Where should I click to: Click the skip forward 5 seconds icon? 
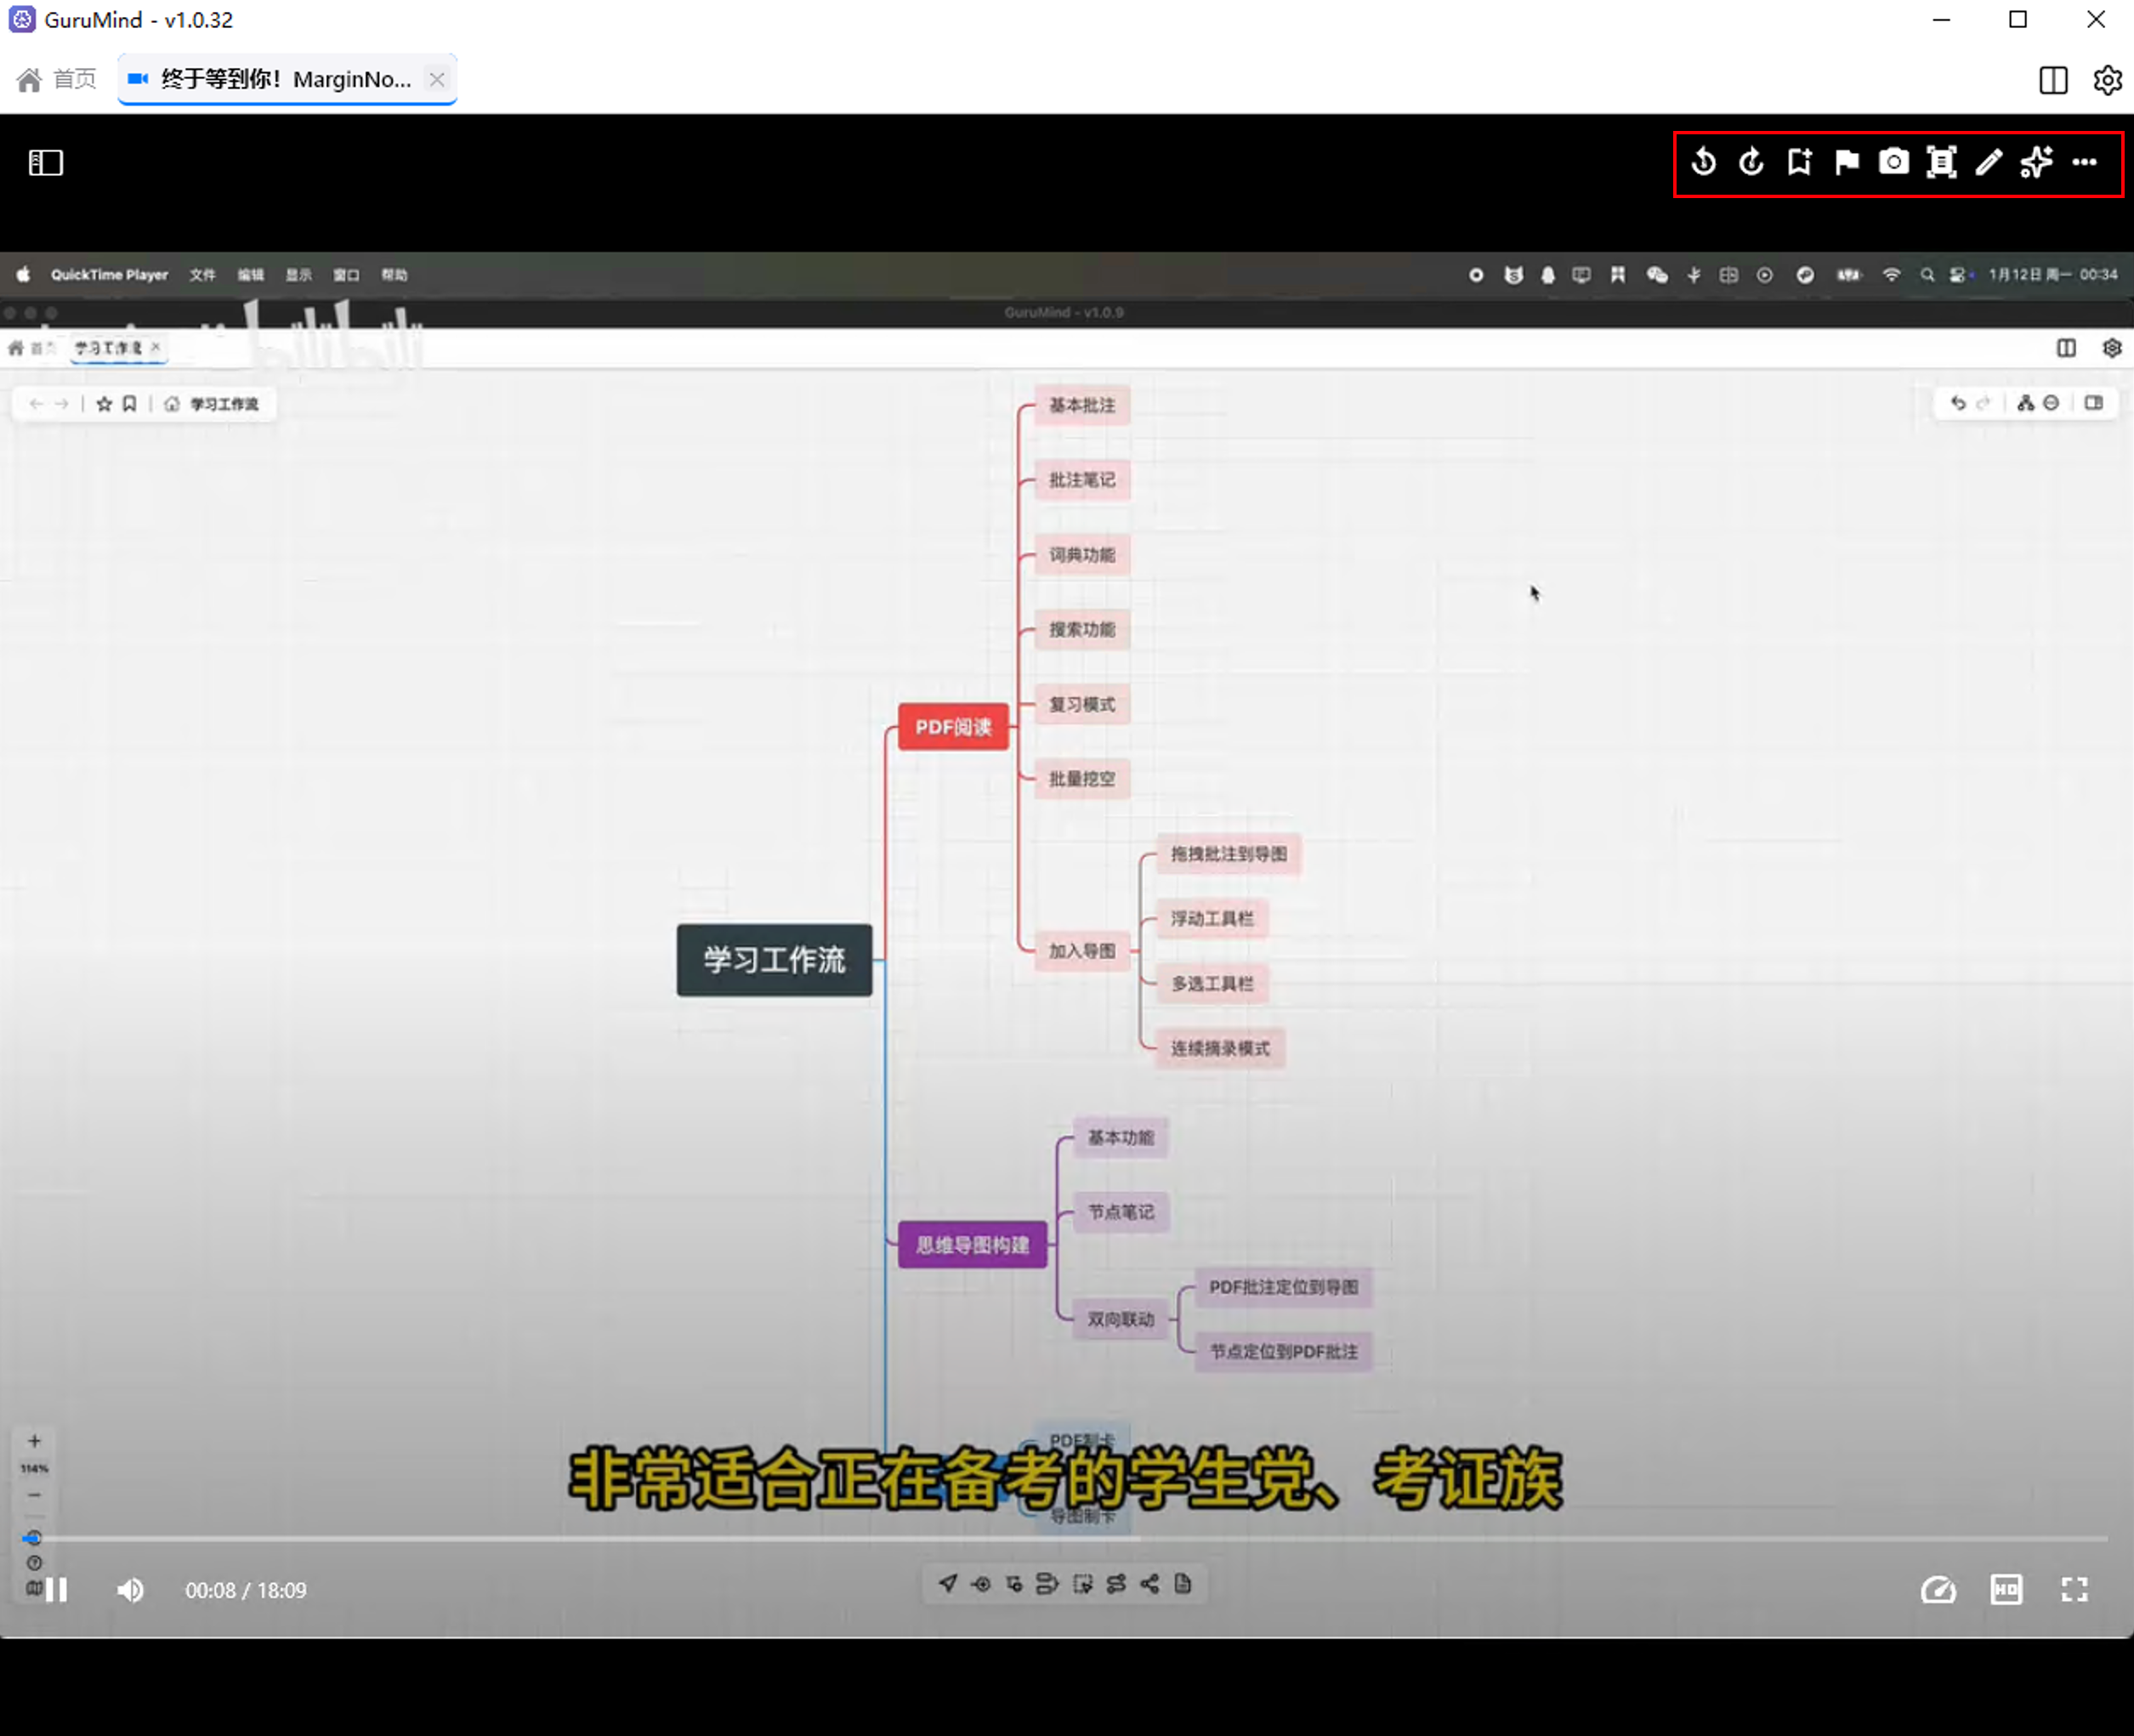1751,162
